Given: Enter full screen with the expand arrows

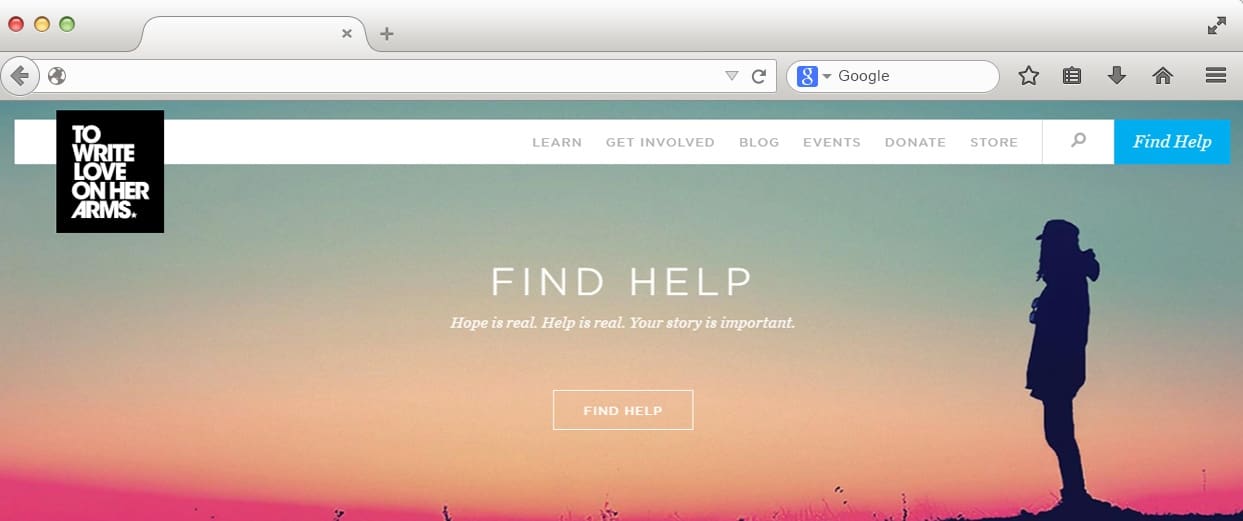Looking at the screenshot, I should pyautogui.click(x=1217, y=26).
